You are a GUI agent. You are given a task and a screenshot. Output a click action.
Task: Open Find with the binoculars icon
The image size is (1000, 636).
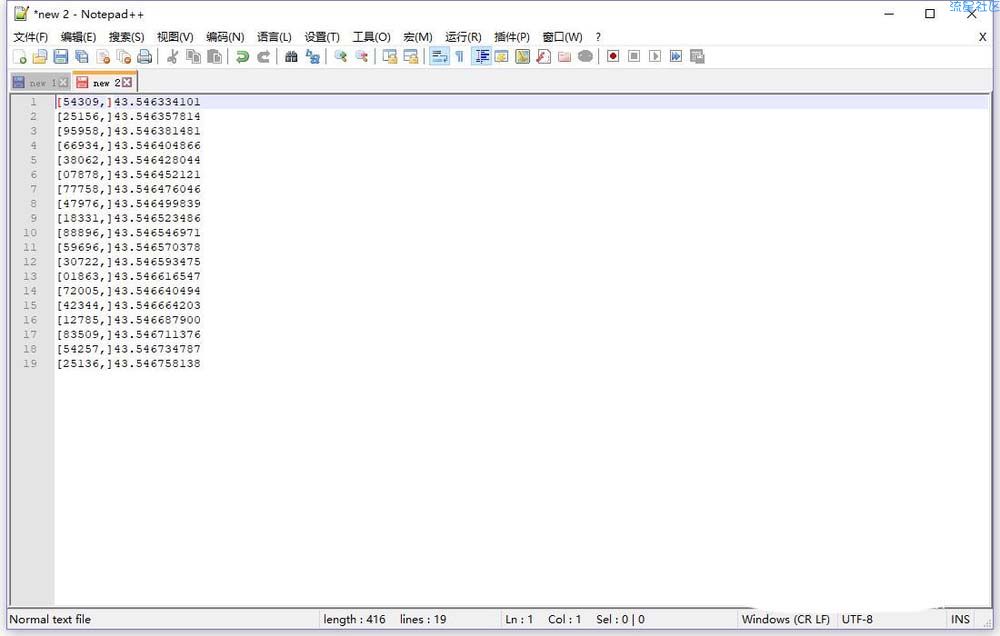pyautogui.click(x=291, y=57)
